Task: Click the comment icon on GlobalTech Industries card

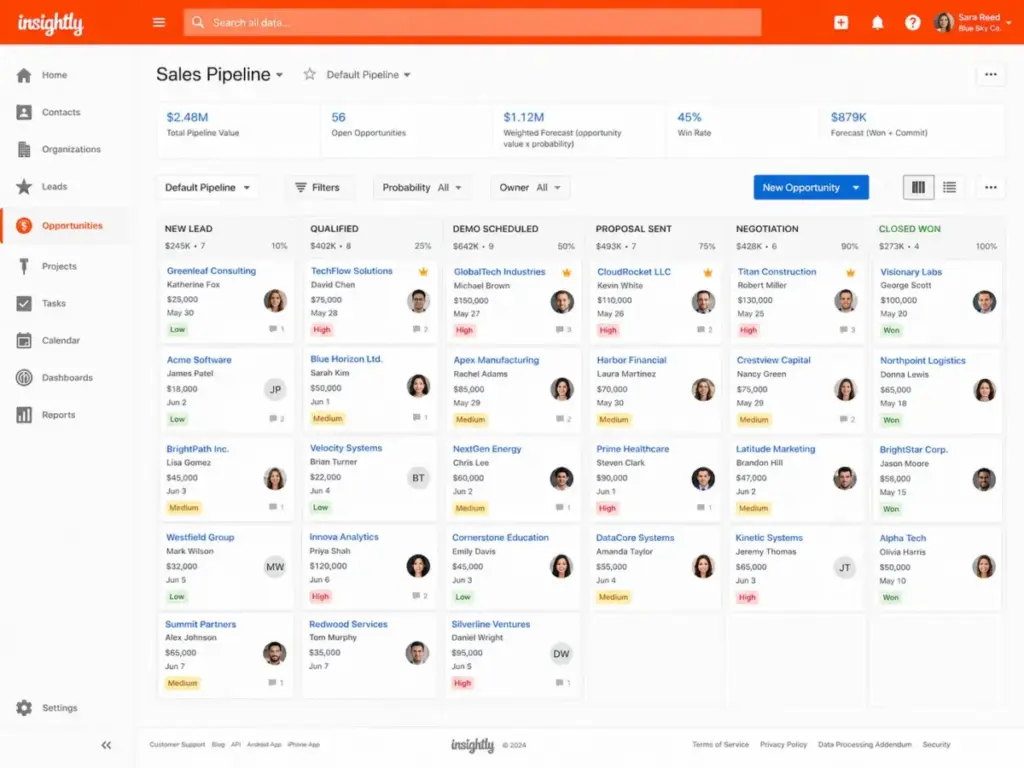Action: [x=560, y=330]
